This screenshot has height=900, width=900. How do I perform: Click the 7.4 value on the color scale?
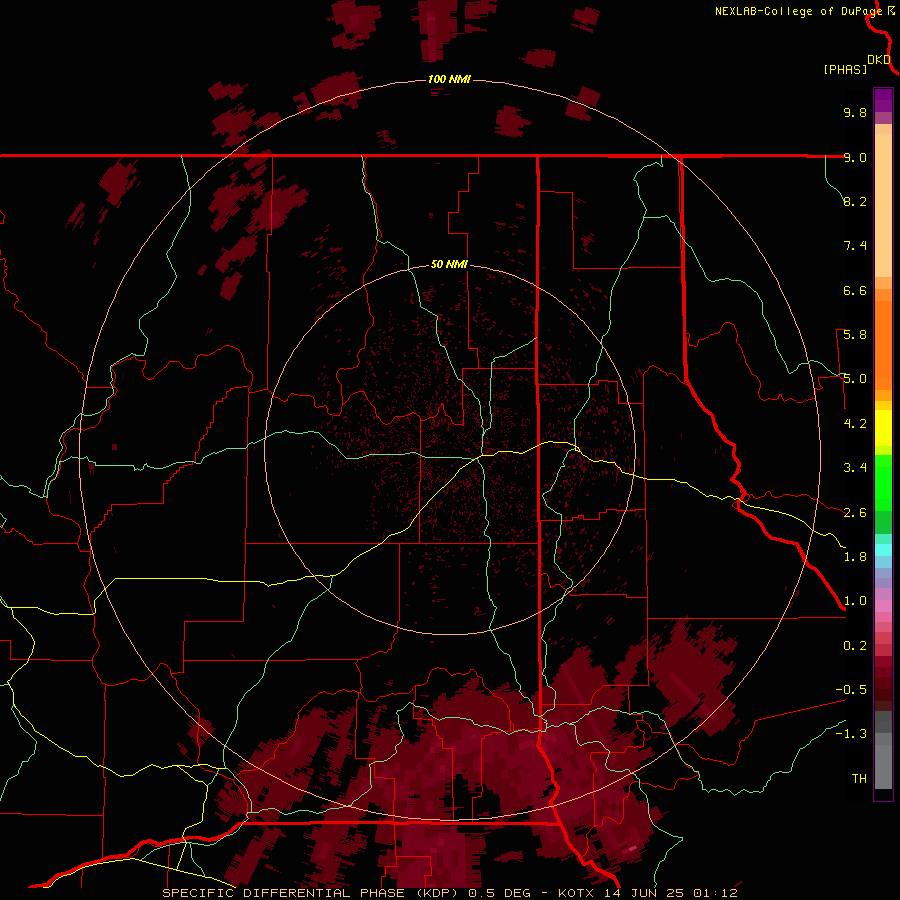[x=855, y=246]
